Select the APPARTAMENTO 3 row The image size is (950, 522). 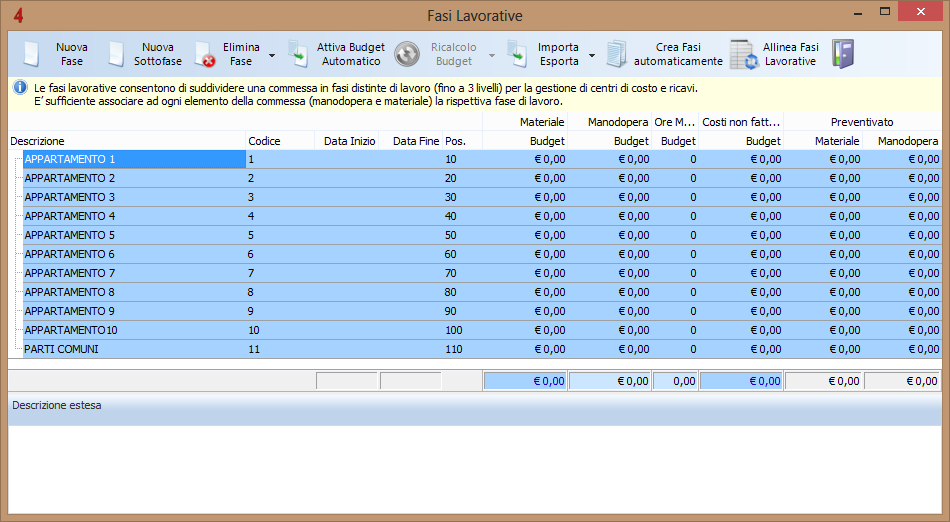pos(482,197)
